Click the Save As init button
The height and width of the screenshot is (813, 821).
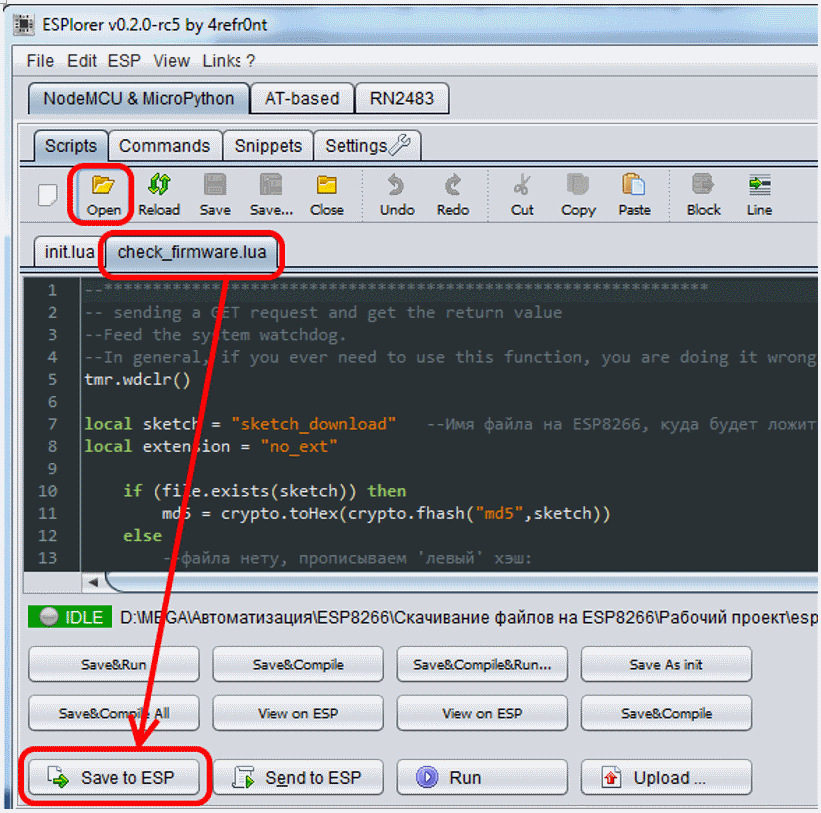pyautogui.click(x=666, y=664)
